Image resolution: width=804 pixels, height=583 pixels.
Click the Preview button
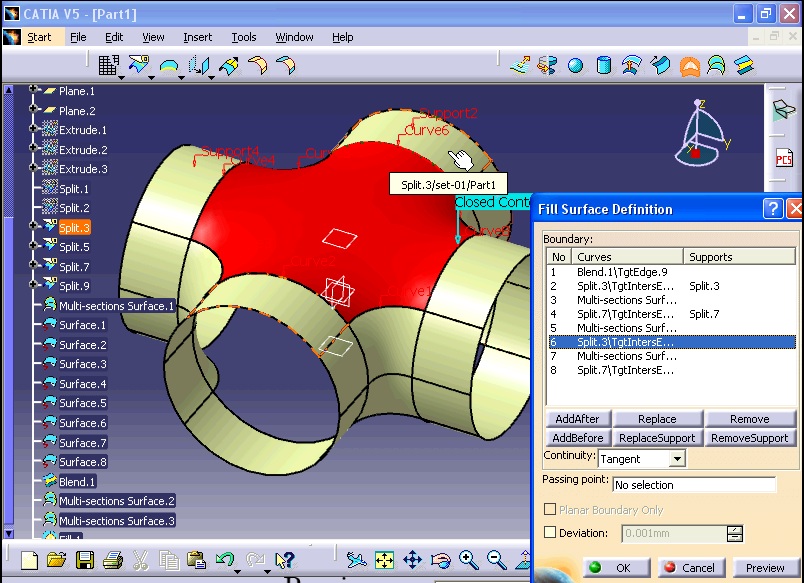coord(765,568)
